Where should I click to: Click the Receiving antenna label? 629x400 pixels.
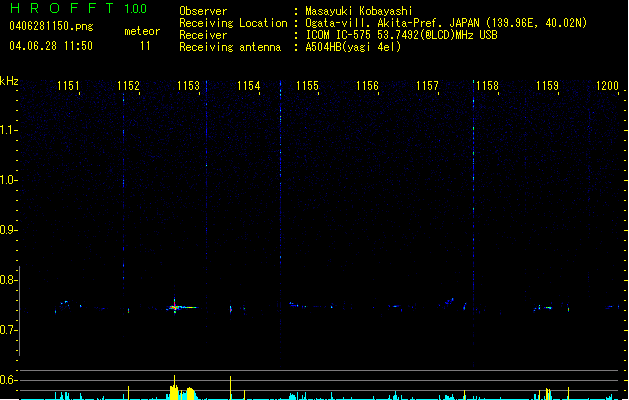pos(230,47)
